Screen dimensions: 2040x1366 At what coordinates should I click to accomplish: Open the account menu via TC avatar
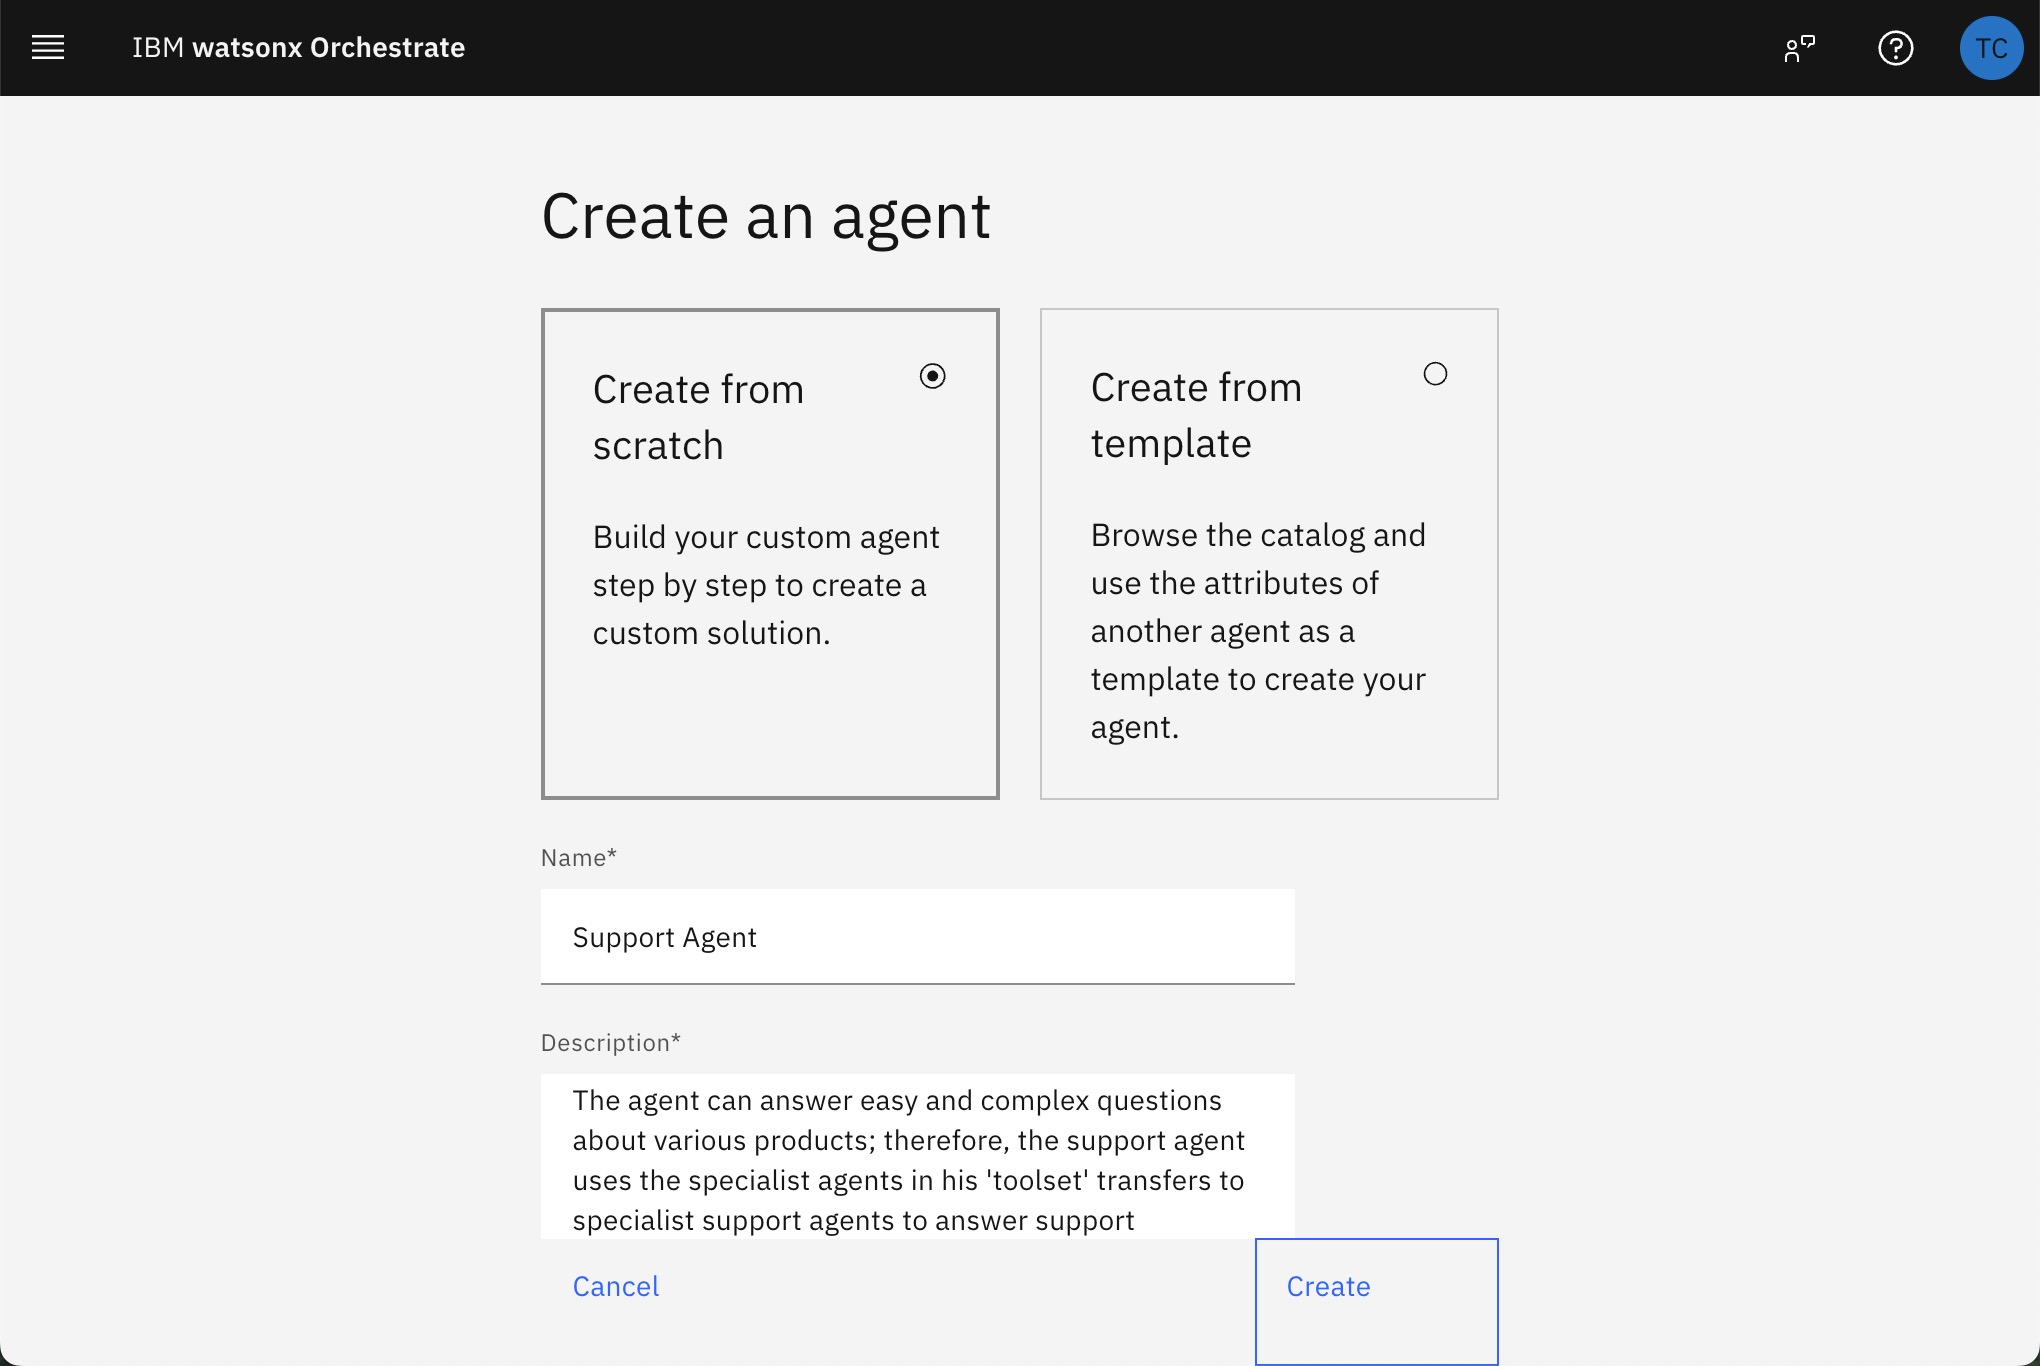[x=1991, y=47]
